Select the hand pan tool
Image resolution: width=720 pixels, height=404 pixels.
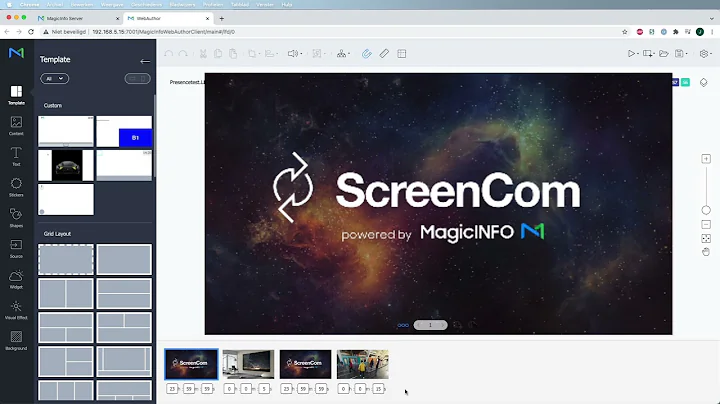click(x=706, y=252)
